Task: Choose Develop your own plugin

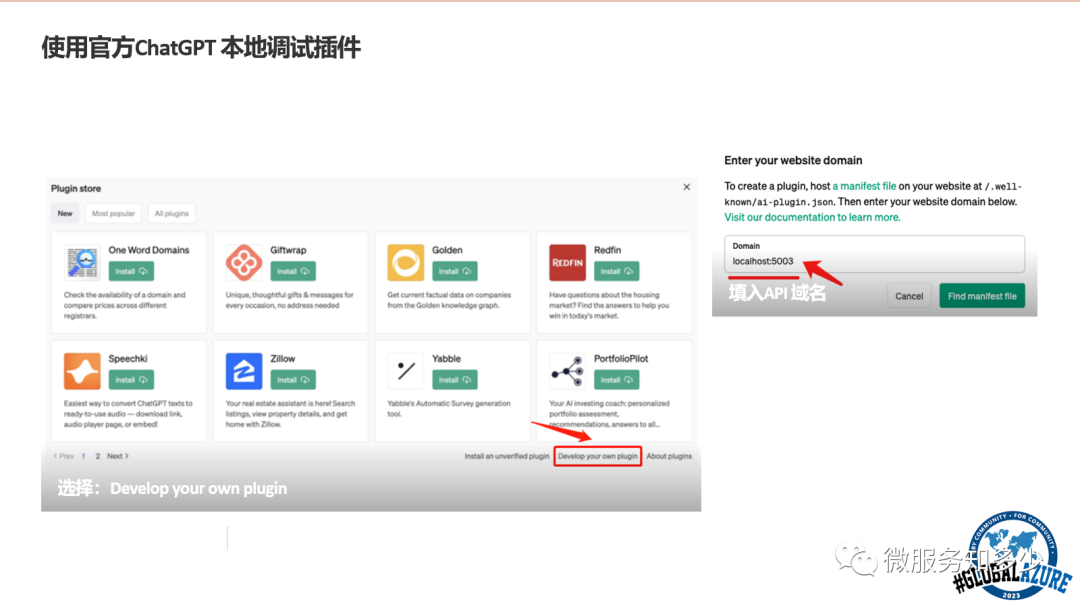Action: [598, 456]
